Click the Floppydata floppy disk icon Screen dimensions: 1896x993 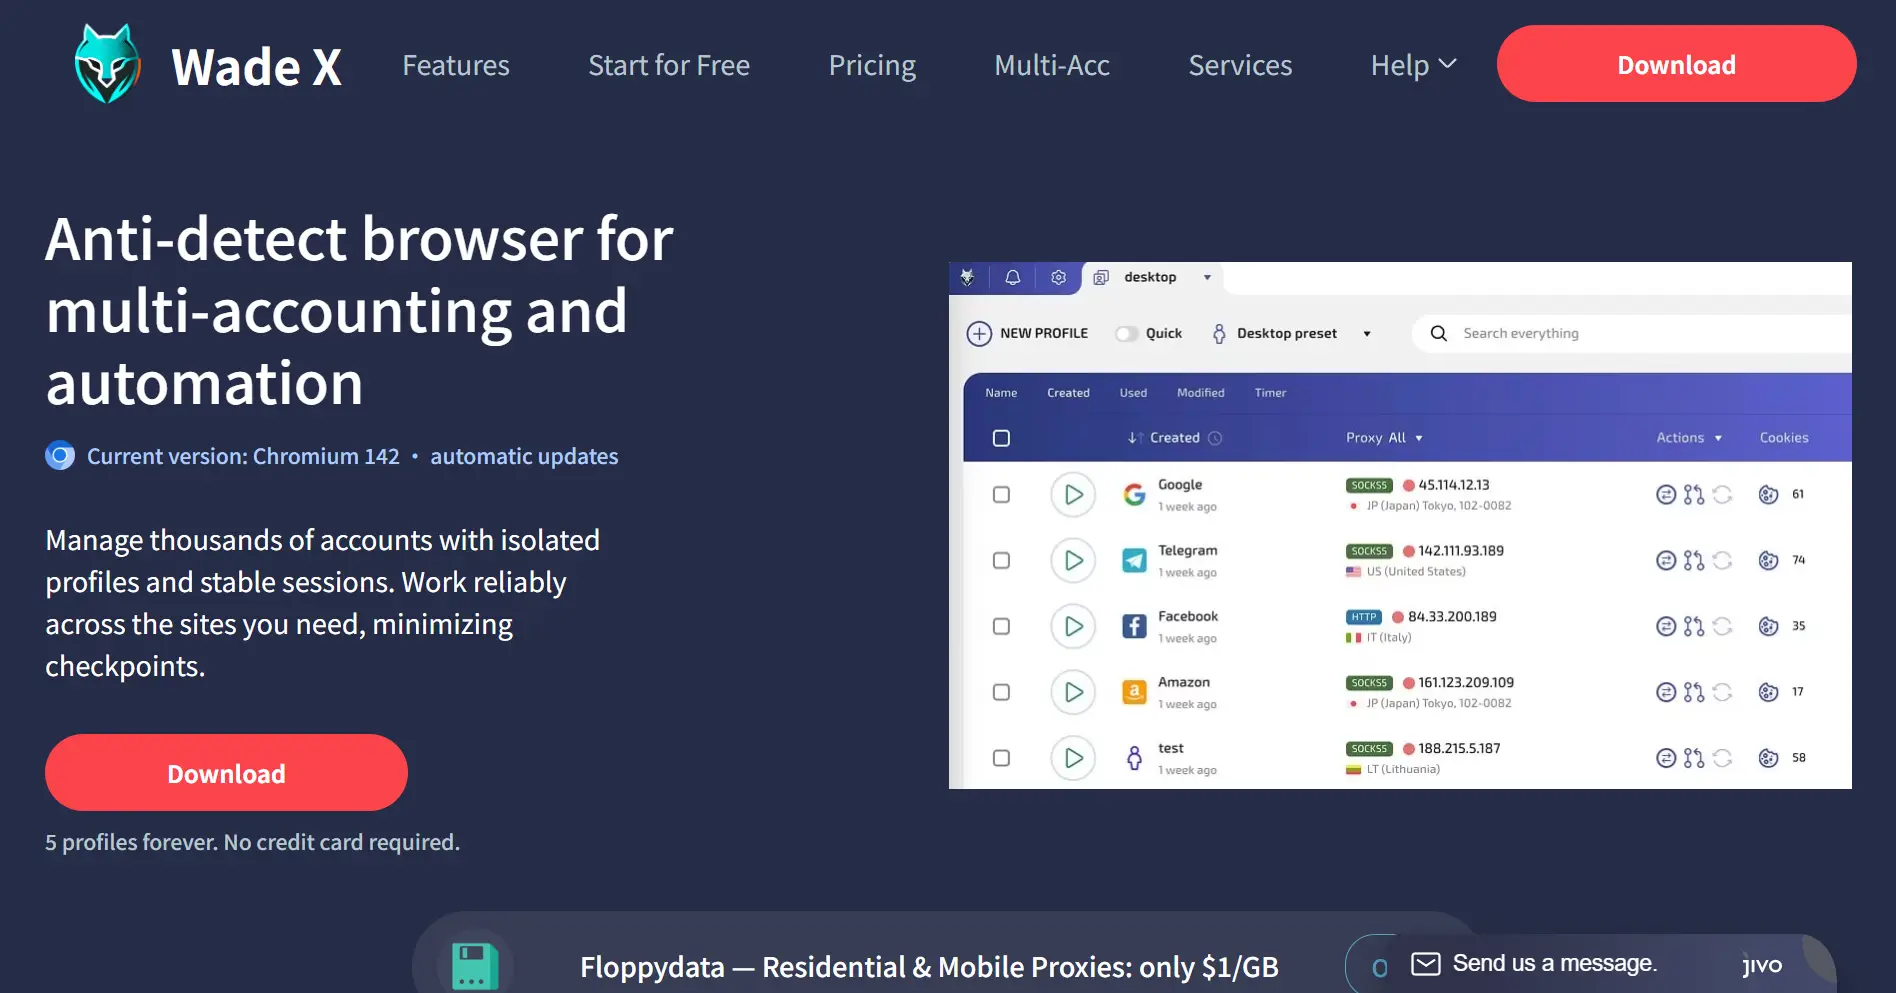474,966
